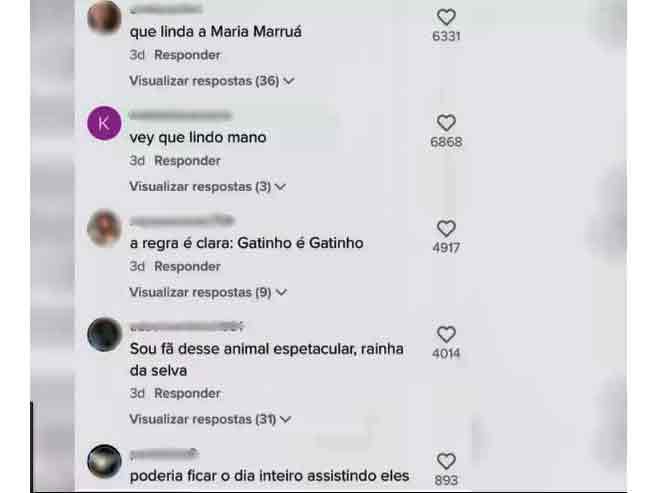This screenshot has height=493, width=657.
Task: Heart the 'Sou fã desse animal' comment
Action: click(446, 335)
